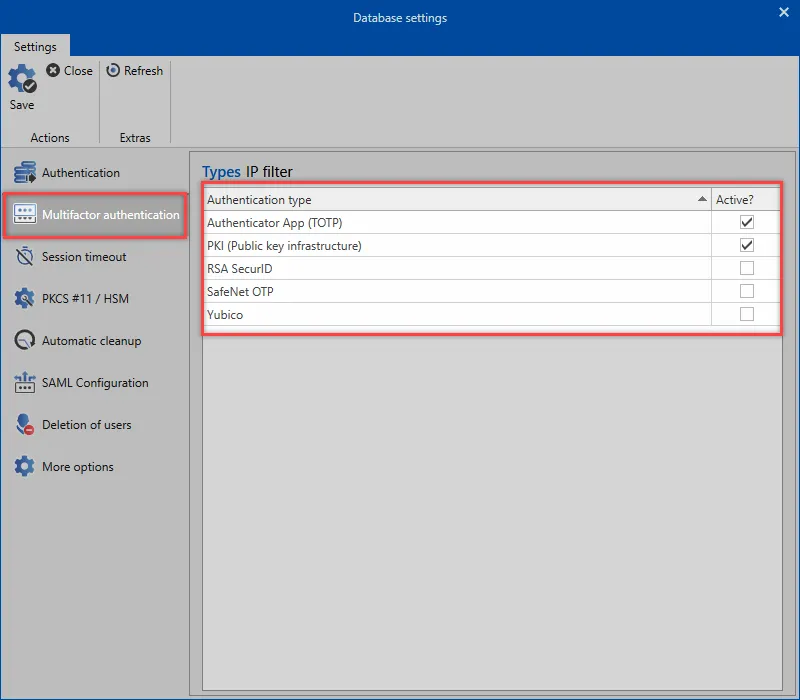Click the Close button in ribbon
The height and width of the screenshot is (700, 800).
tap(69, 71)
